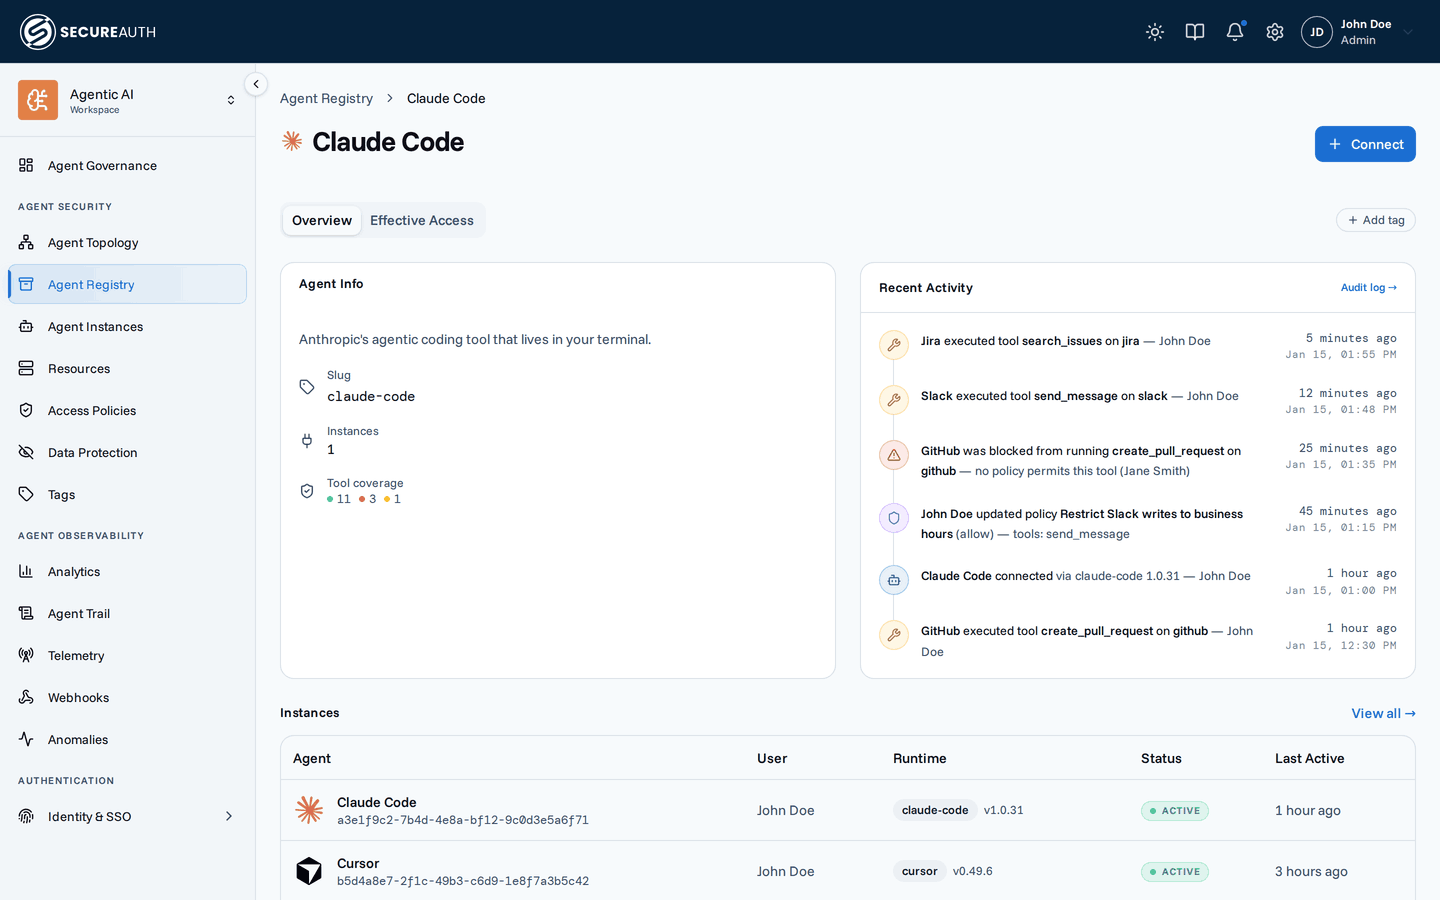Switch to the Overview tab
Viewport: 1440px width, 900px height.
[322, 220]
